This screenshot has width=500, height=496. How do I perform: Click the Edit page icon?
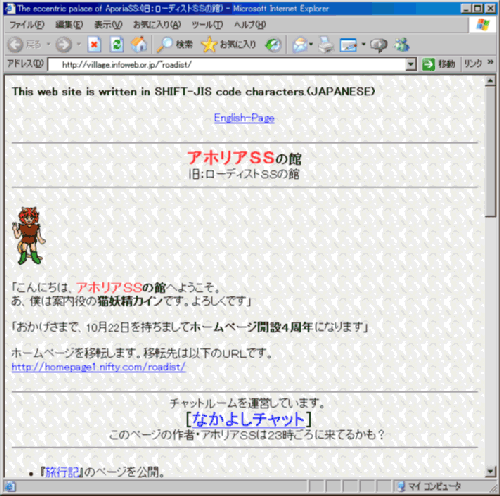(348, 45)
